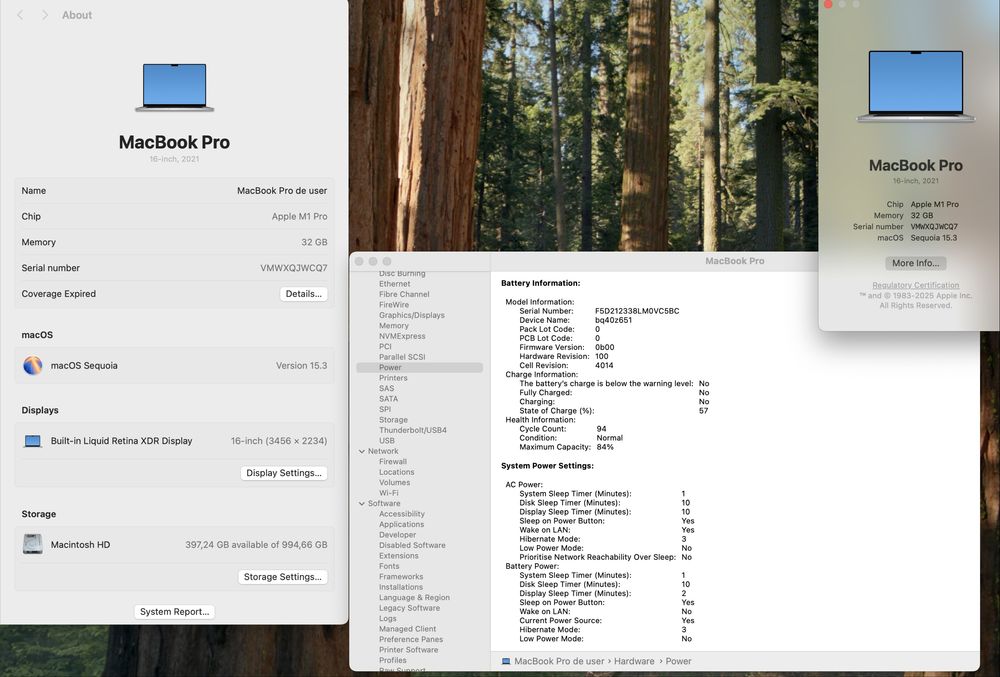Select NVMExpress in the sidebar
Viewport: 1000px width, 677px height.
[402, 336]
